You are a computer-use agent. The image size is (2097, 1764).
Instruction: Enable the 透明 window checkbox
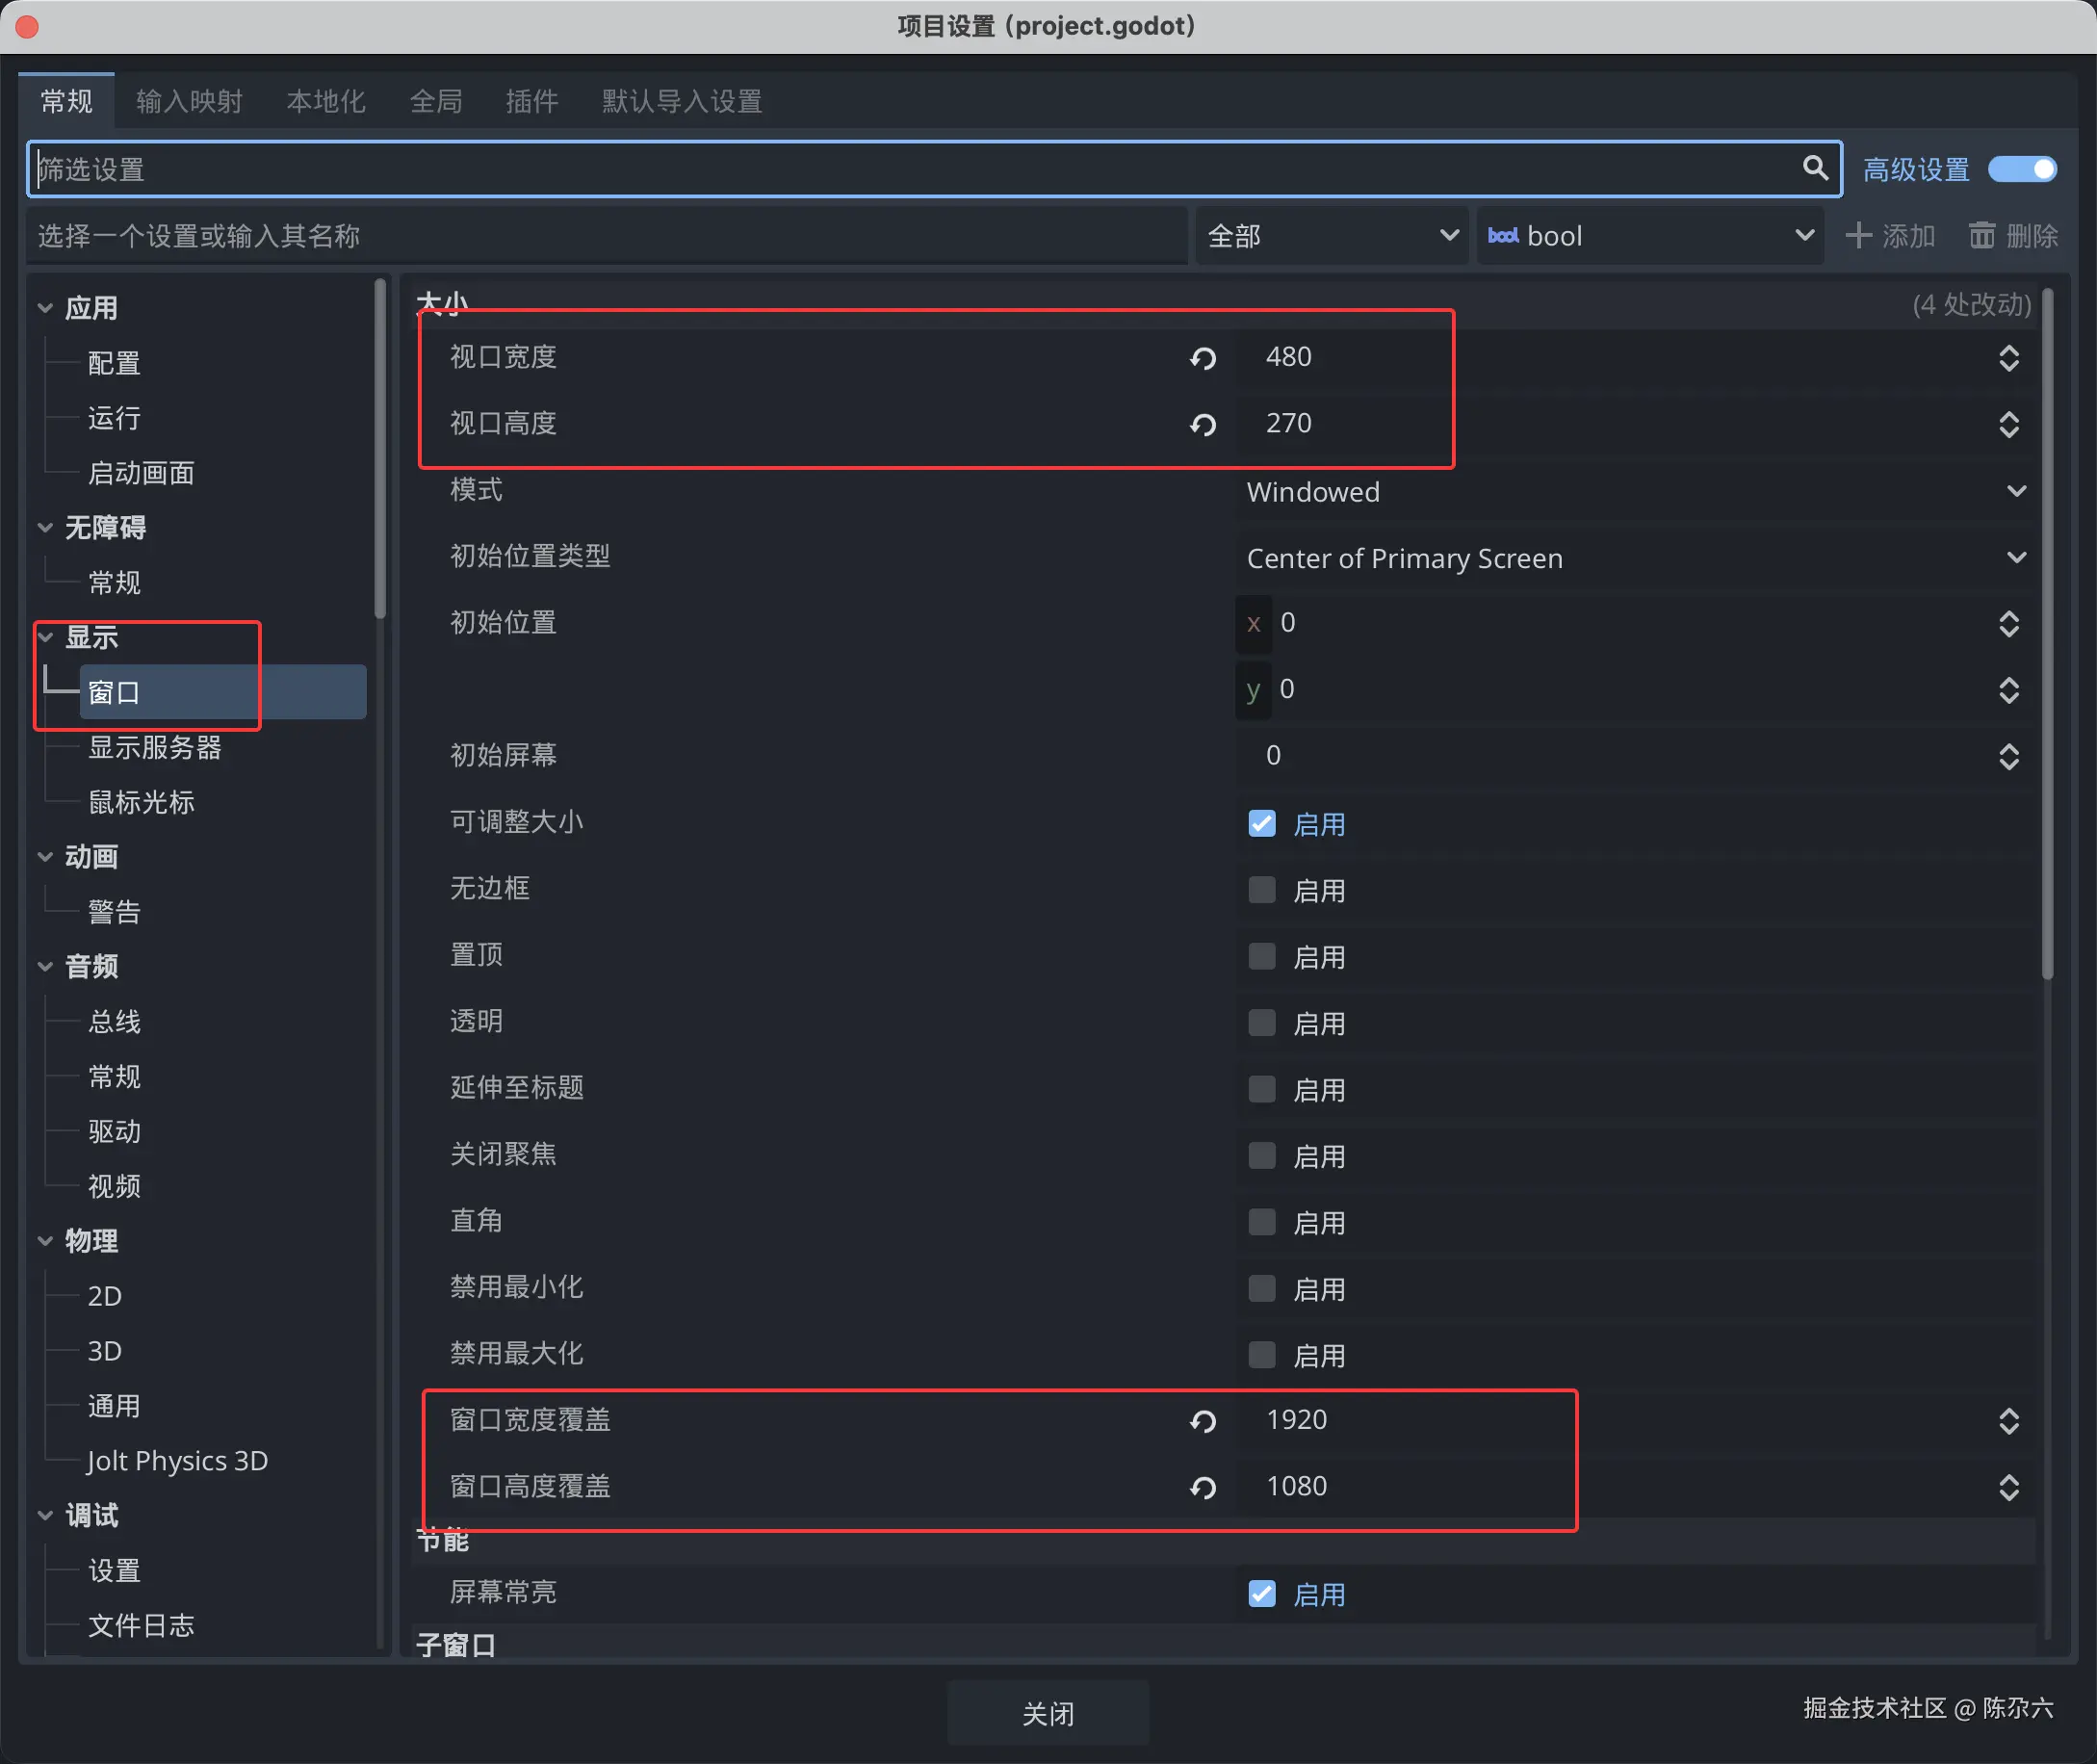[1262, 1023]
